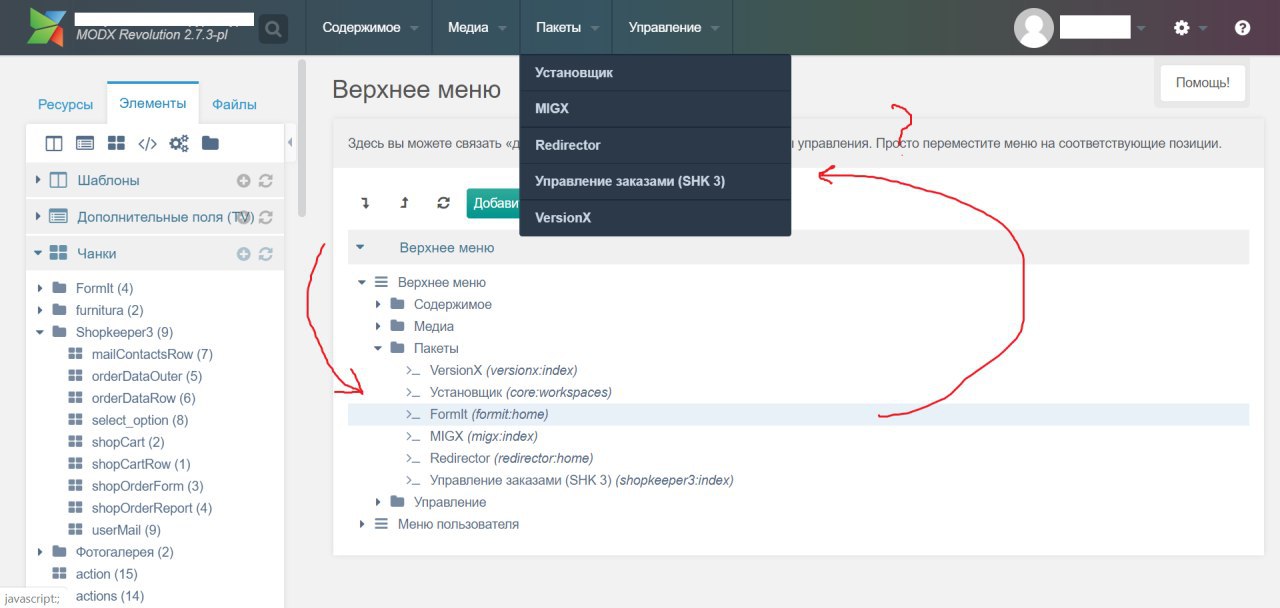Screen dimensions: 1280x608
Task: Click new chunk toolbar icon
Action: (x=116, y=144)
